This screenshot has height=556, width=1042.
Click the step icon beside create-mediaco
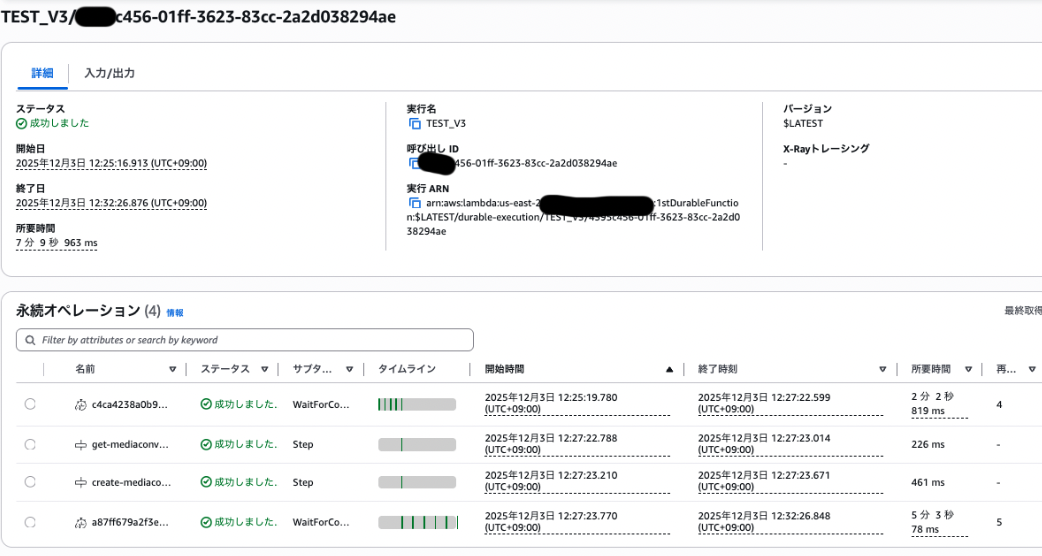pyautogui.click(x=80, y=483)
